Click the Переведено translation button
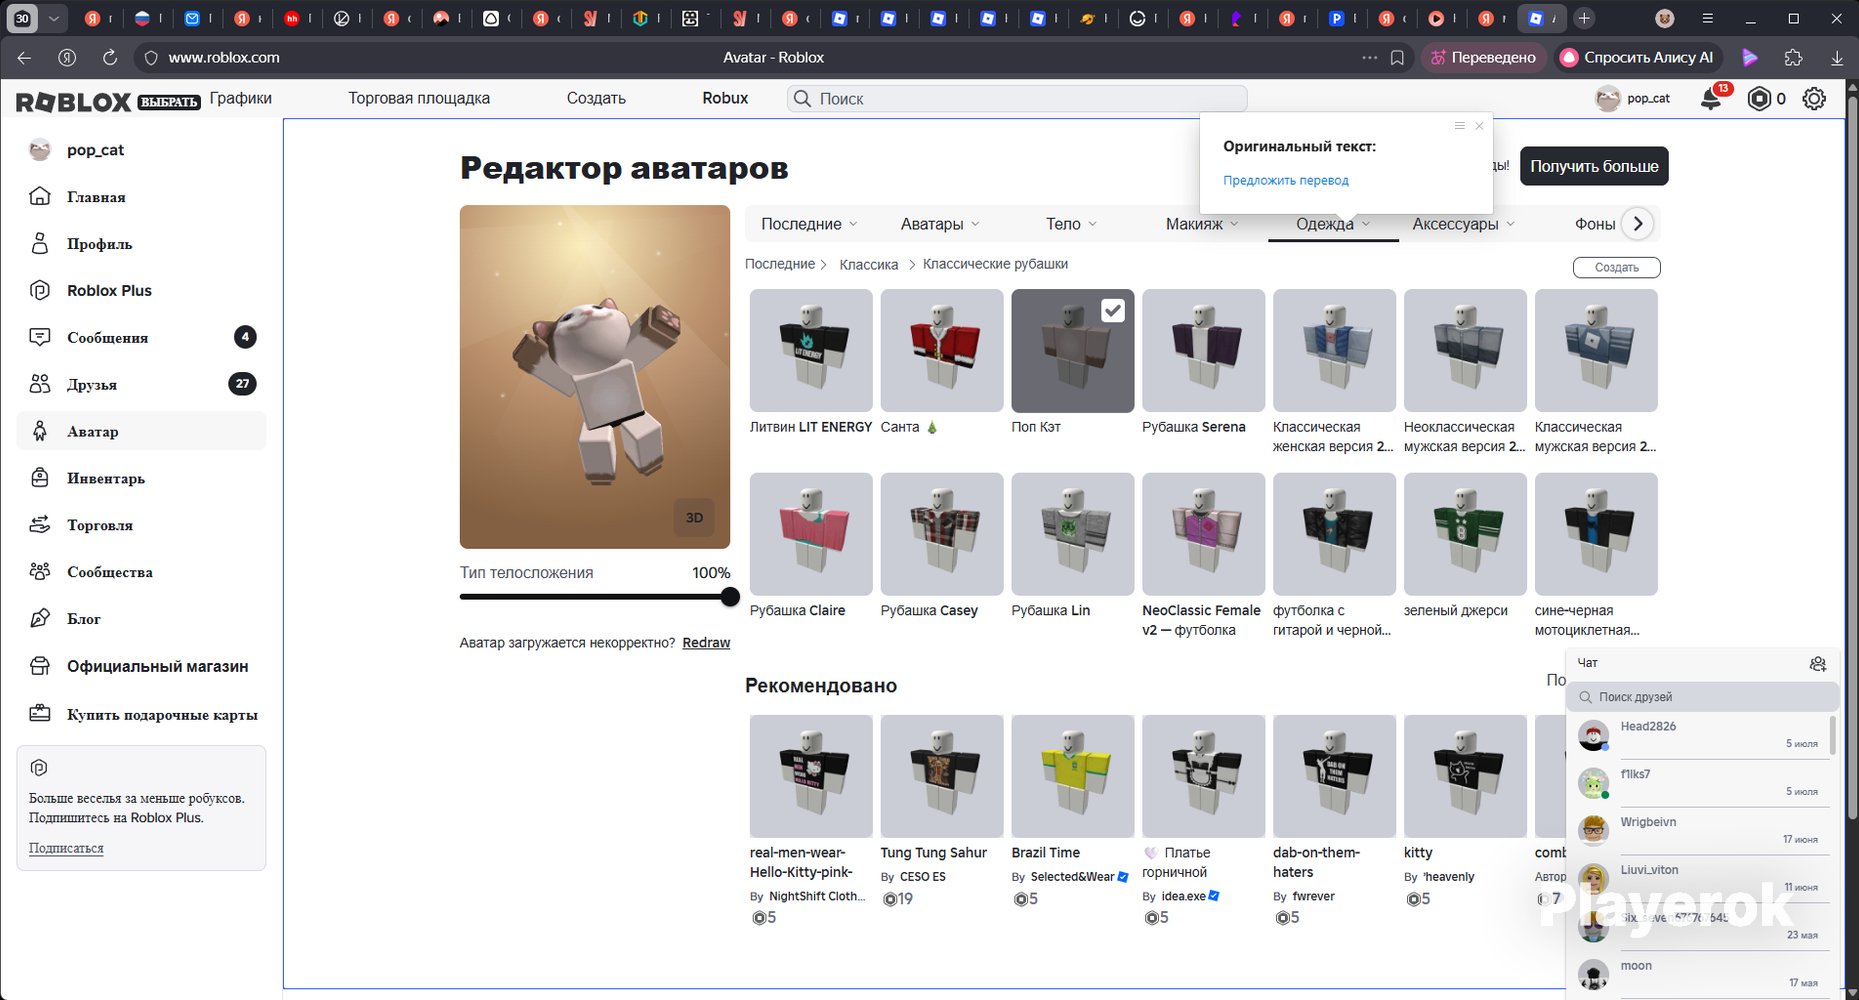This screenshot has width=1859, height=1000. (x=1483, y=58)
